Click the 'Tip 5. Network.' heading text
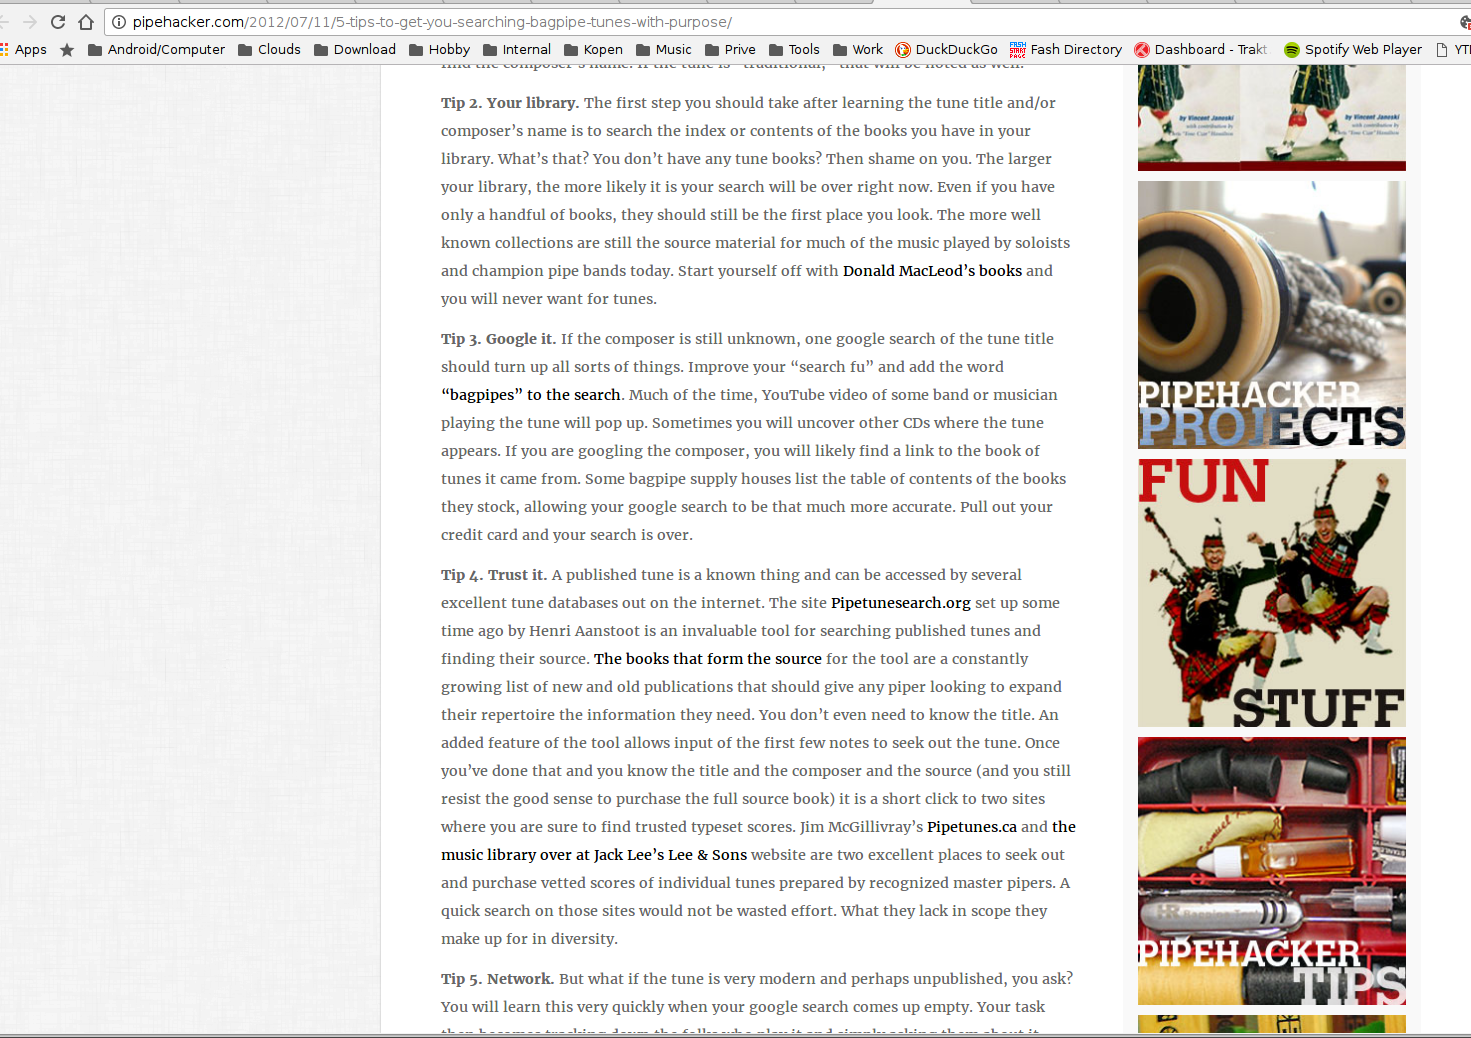Viewport: 1471px width, 1038px height. tap(498, 979)
